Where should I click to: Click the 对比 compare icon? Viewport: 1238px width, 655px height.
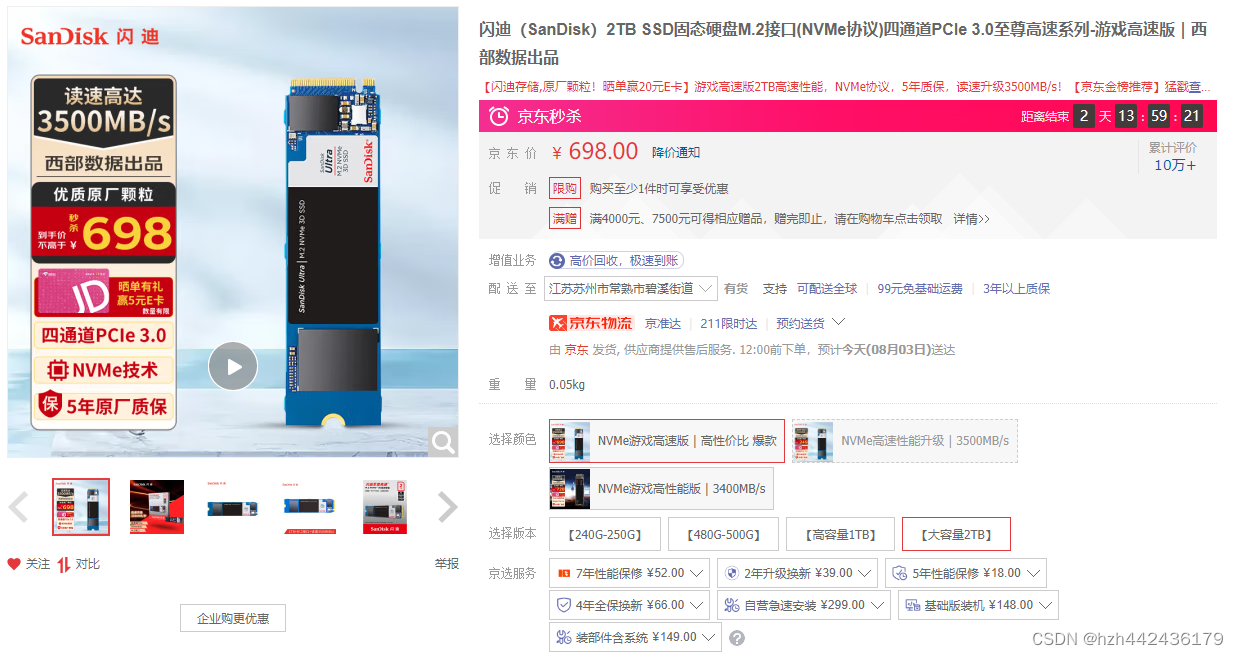click(63, 564)
